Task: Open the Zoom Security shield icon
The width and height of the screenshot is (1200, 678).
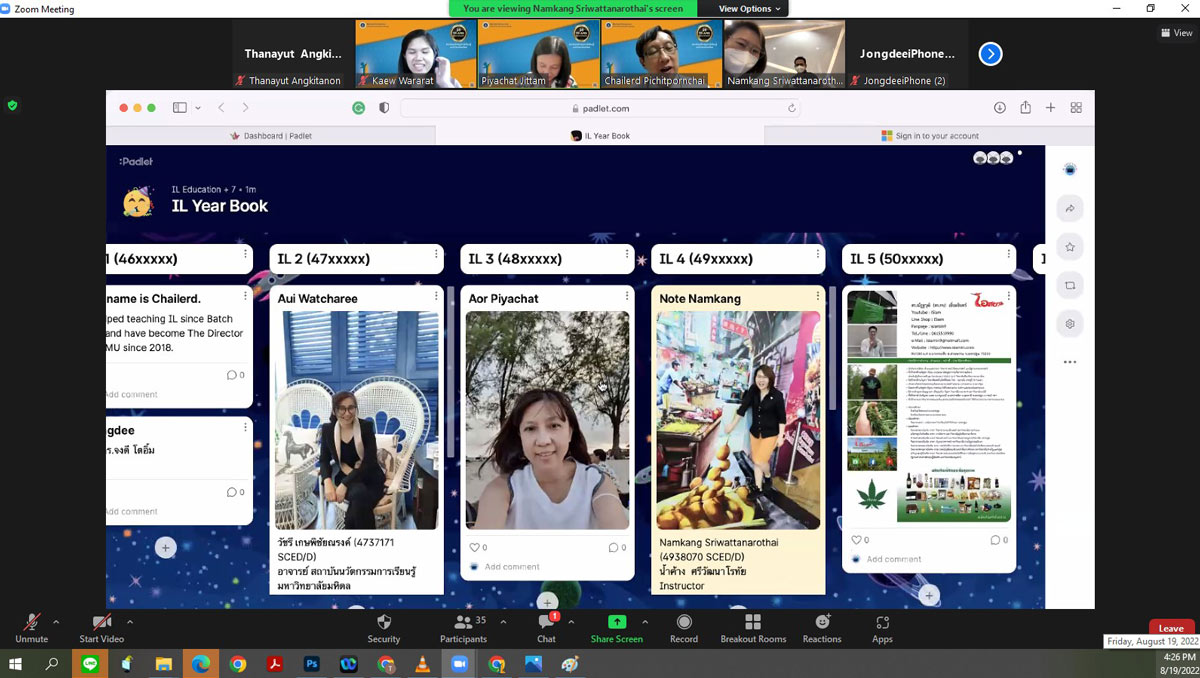Action: point(383,622)
